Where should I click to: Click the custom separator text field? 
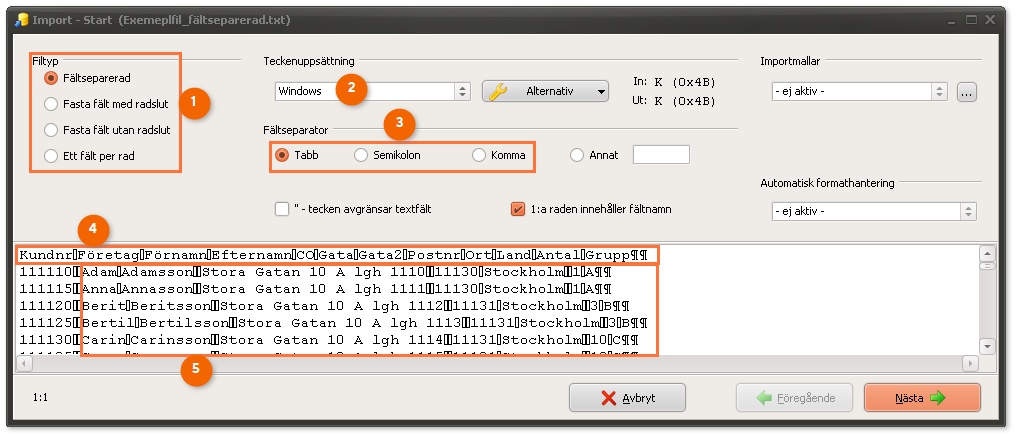point(661,155)
